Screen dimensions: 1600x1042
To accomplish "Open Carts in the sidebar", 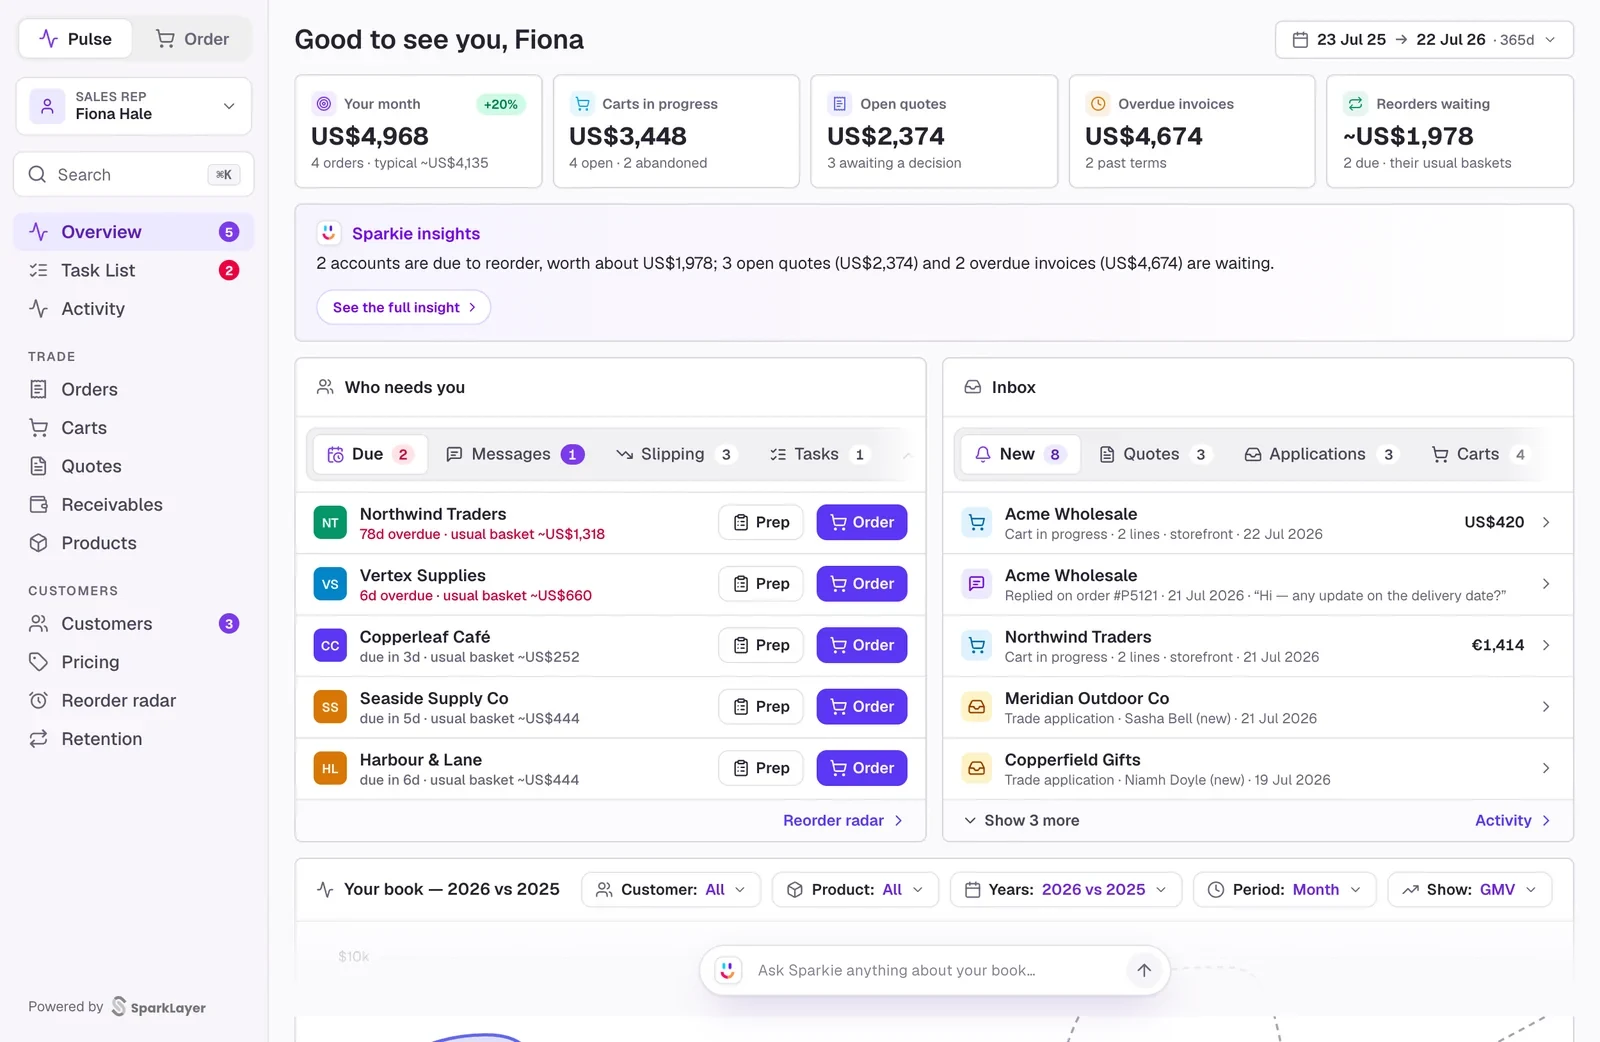I will tap(133, 428).
